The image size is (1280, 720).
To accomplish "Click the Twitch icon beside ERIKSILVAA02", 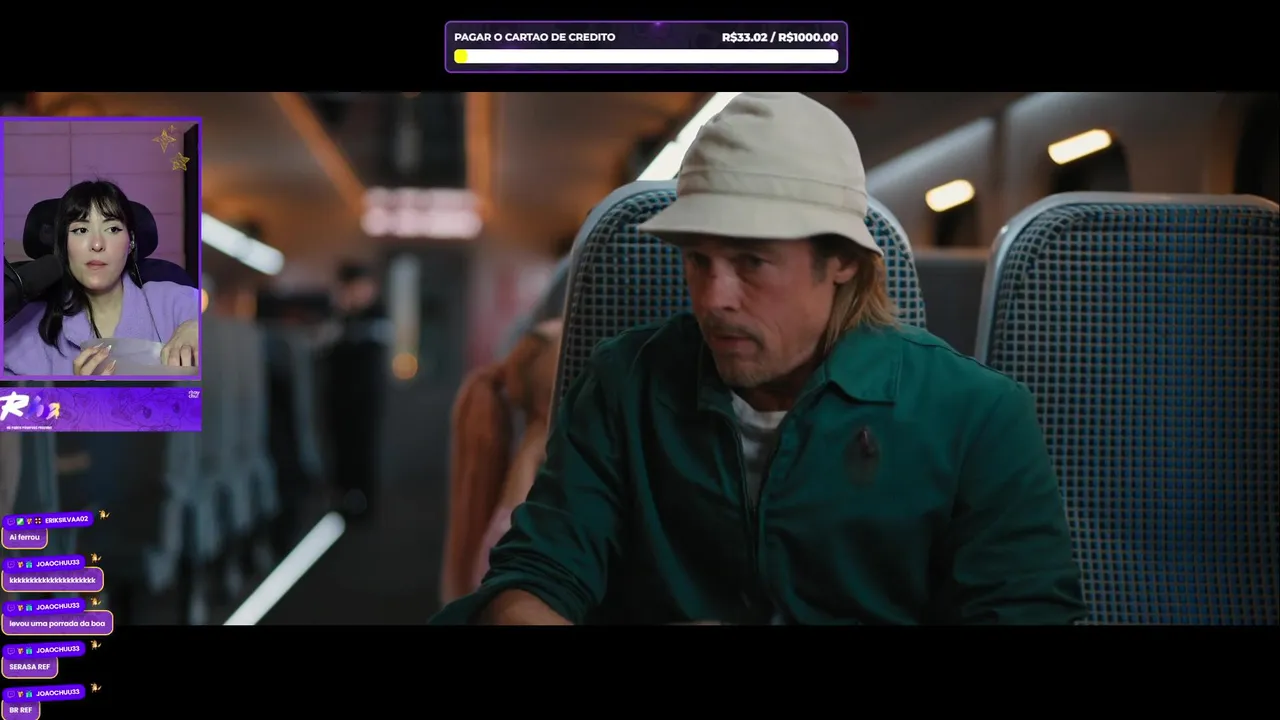I will point(11,521).
